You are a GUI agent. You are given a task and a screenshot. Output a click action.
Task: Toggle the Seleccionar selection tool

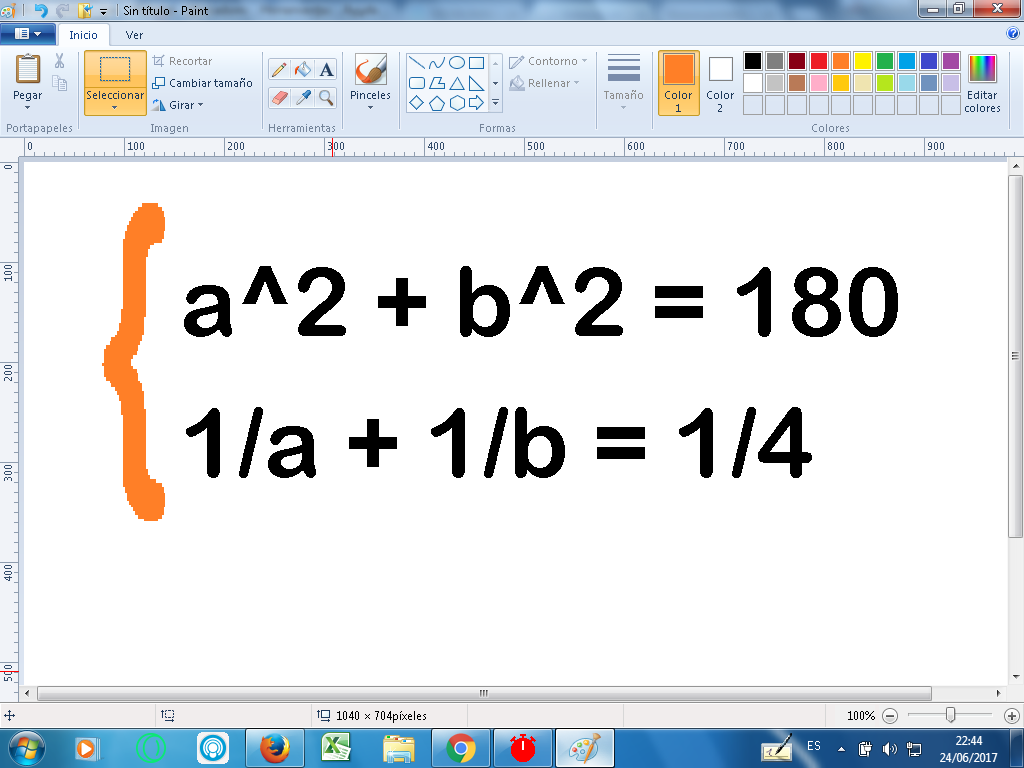[115, 82]
